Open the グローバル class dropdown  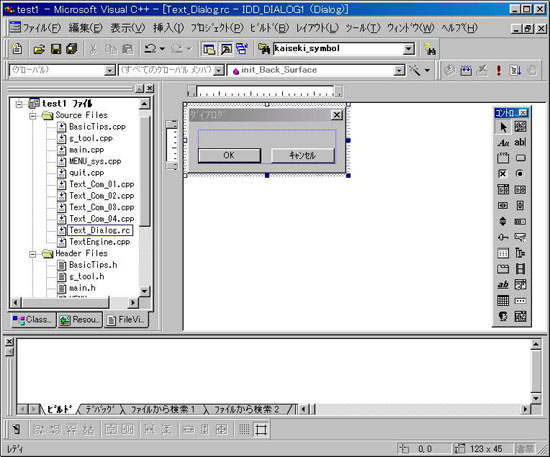(110, 70)
